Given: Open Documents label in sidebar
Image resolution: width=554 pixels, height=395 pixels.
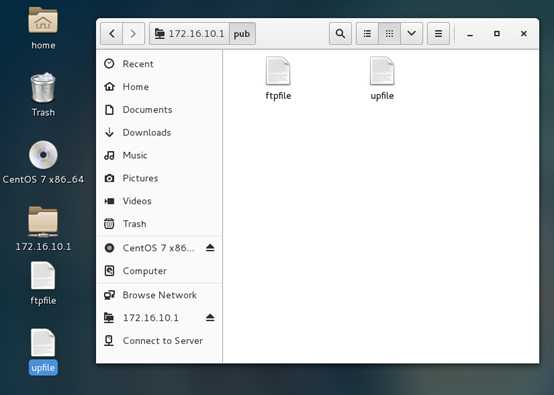Looking at the screenshot, I should coord(147,110).
